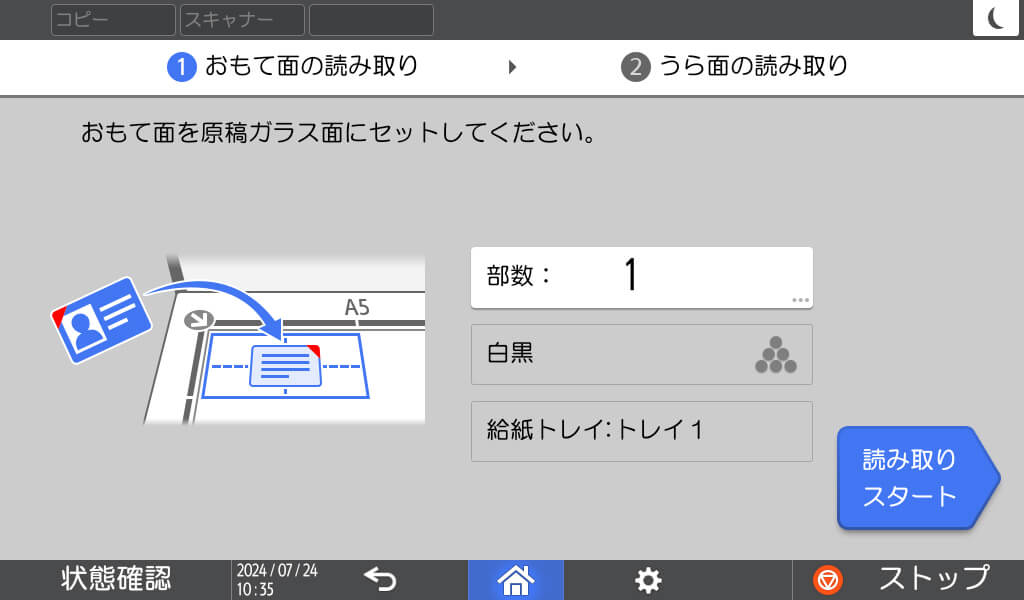Tap the triangle arrow between the steps
Image resolution: width=1024 pixels, height=600 pixels.
[x=512, y=67]
